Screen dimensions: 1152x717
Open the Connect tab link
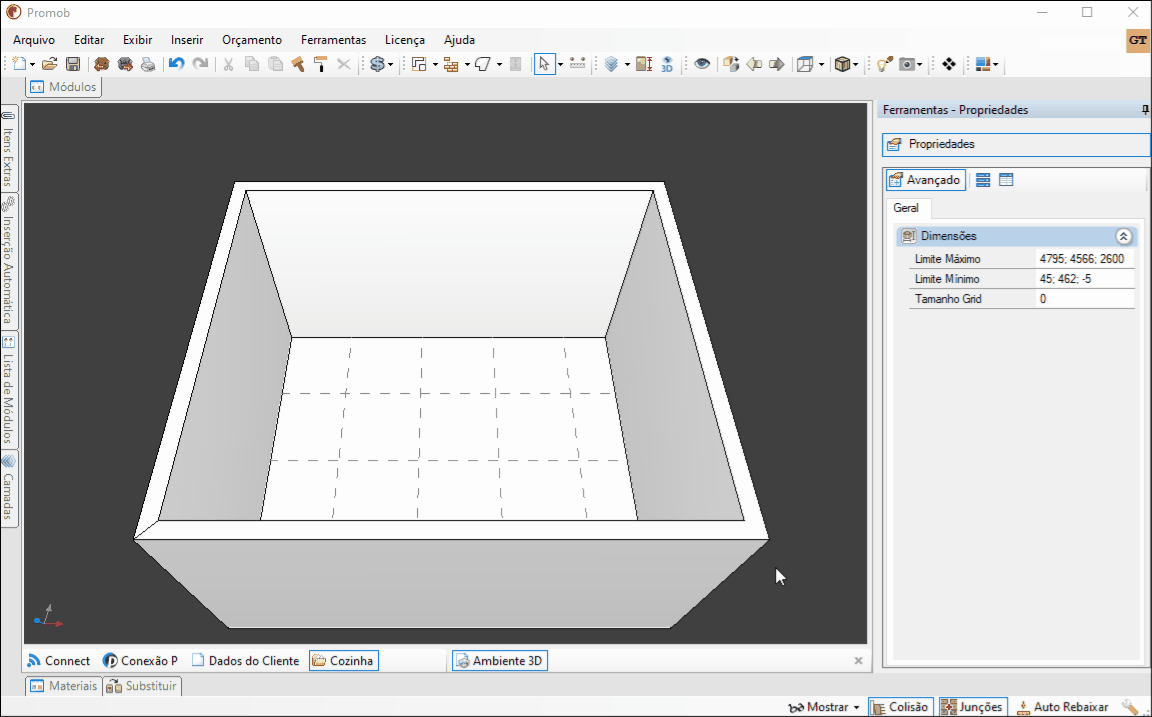[58, 660]
